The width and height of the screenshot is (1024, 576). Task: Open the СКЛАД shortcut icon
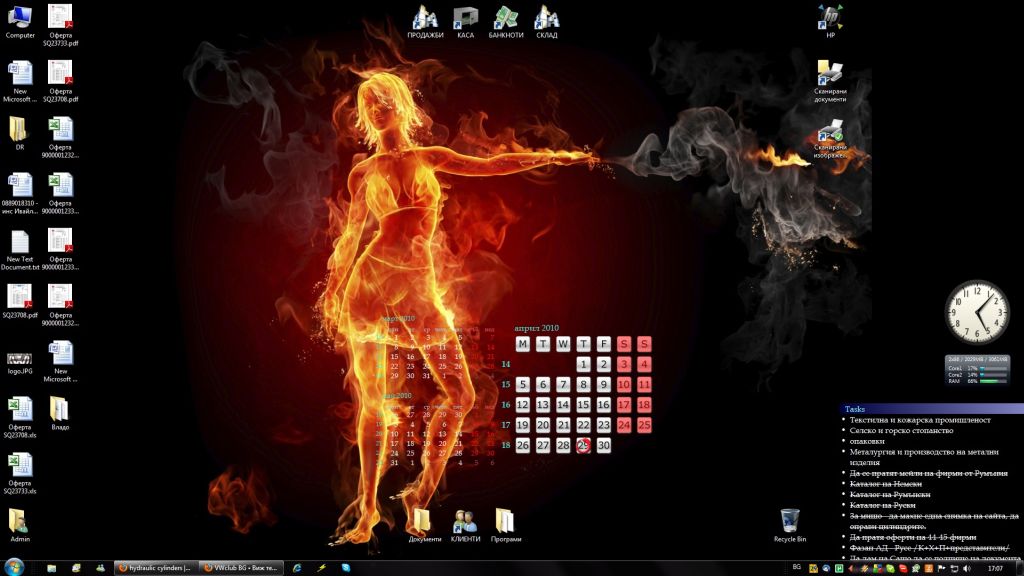coord(546,18)
